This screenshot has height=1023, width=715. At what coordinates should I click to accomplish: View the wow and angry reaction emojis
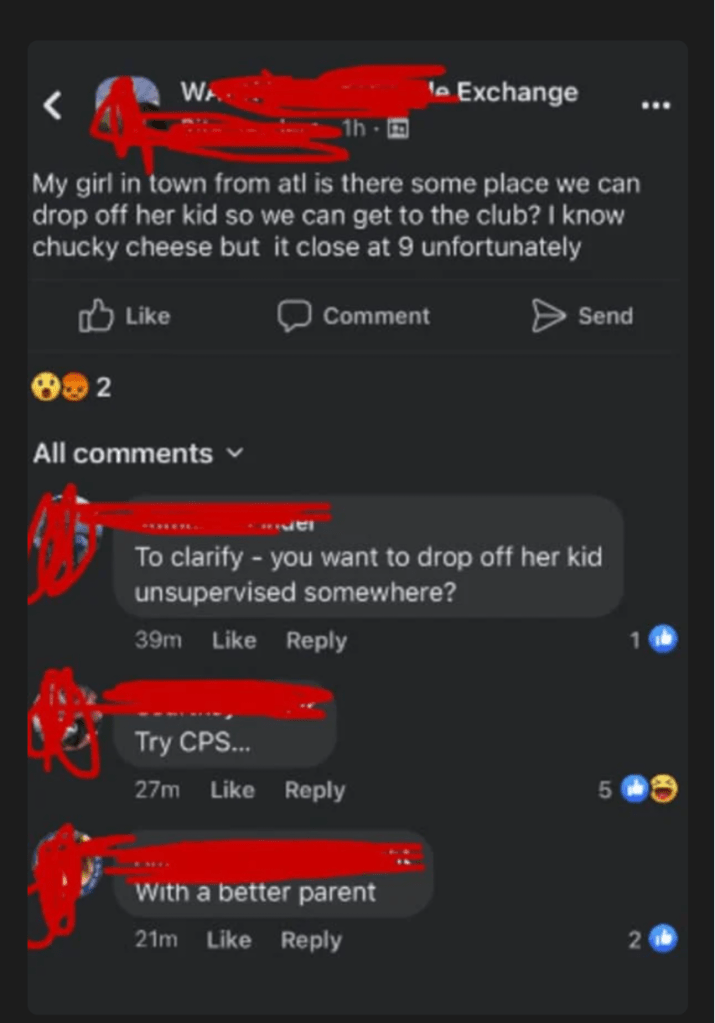(60, 387)
